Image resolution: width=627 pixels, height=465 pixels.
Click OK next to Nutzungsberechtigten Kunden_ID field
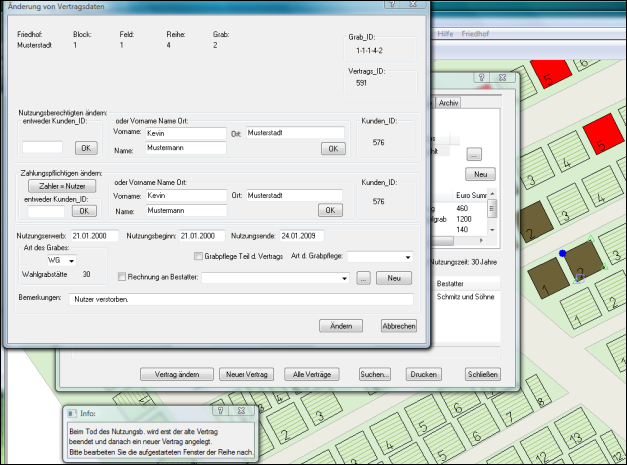click(x=86, y=148)
